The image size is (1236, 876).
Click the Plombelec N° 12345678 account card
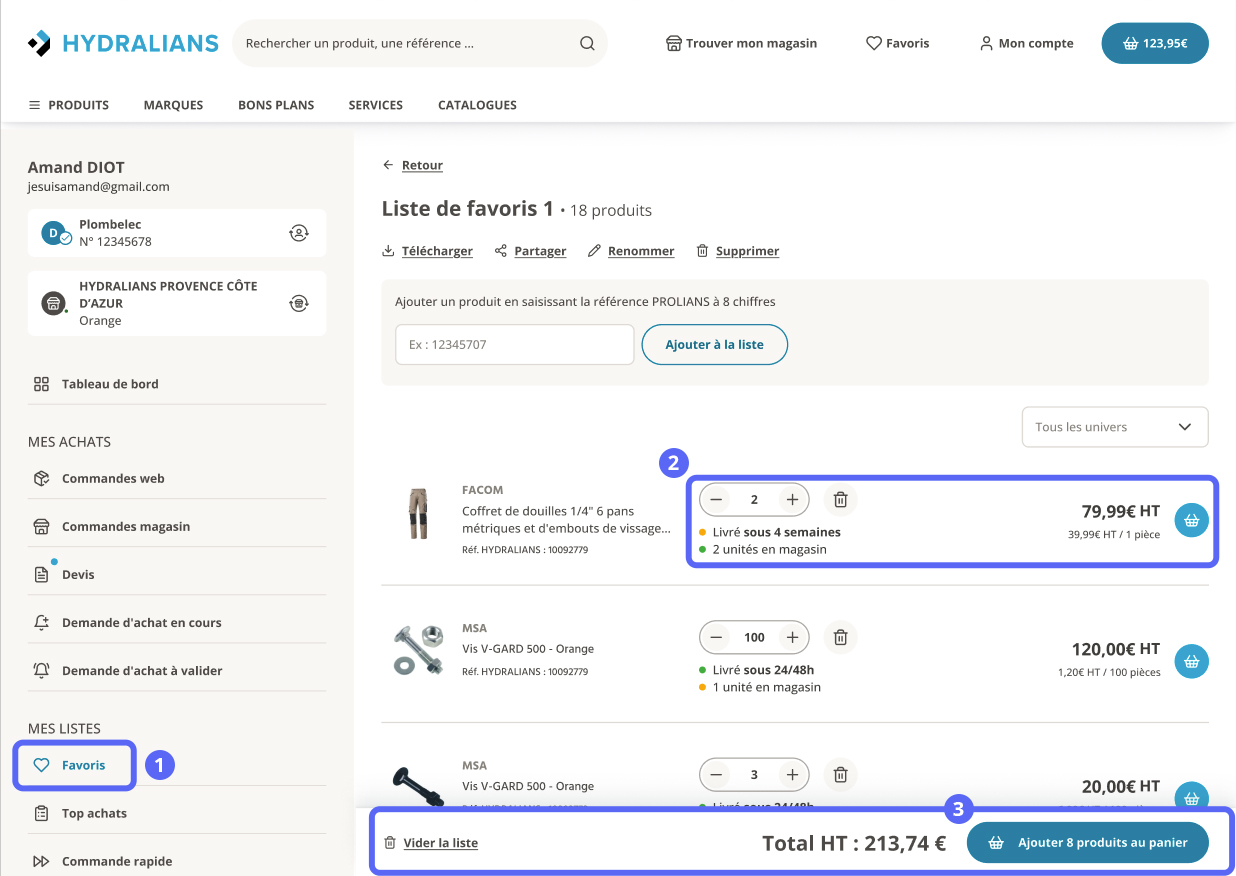[177, 233]
